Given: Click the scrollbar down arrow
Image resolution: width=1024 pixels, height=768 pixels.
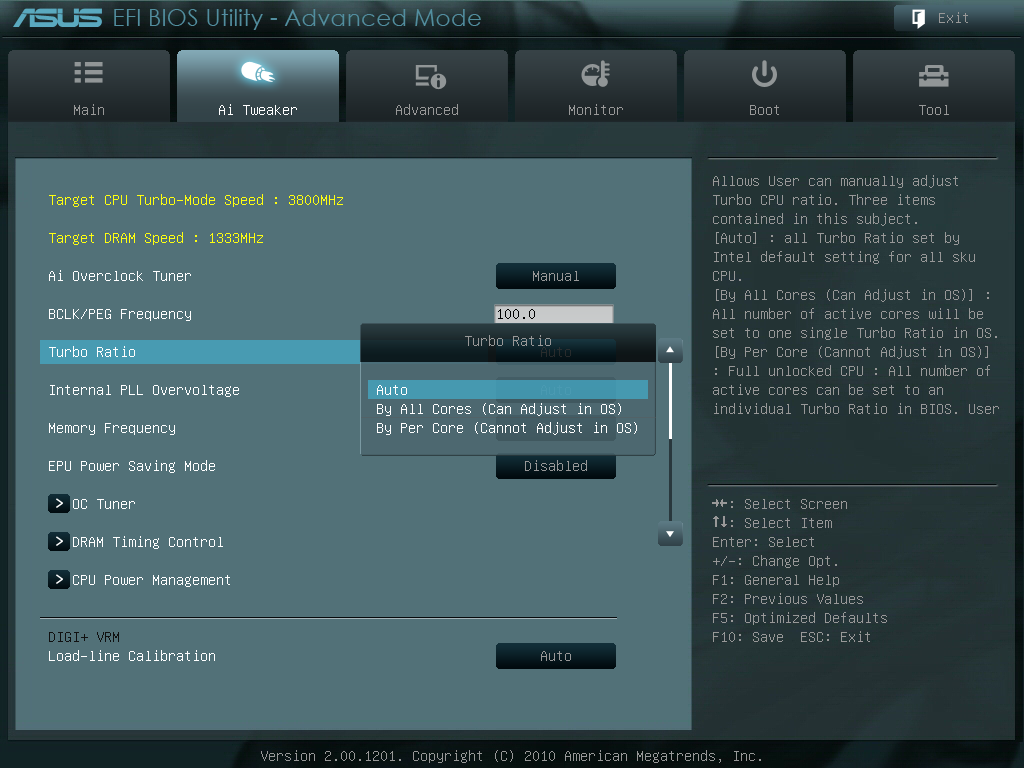Looking at the screenshot, I should click(x=670, y=534).
